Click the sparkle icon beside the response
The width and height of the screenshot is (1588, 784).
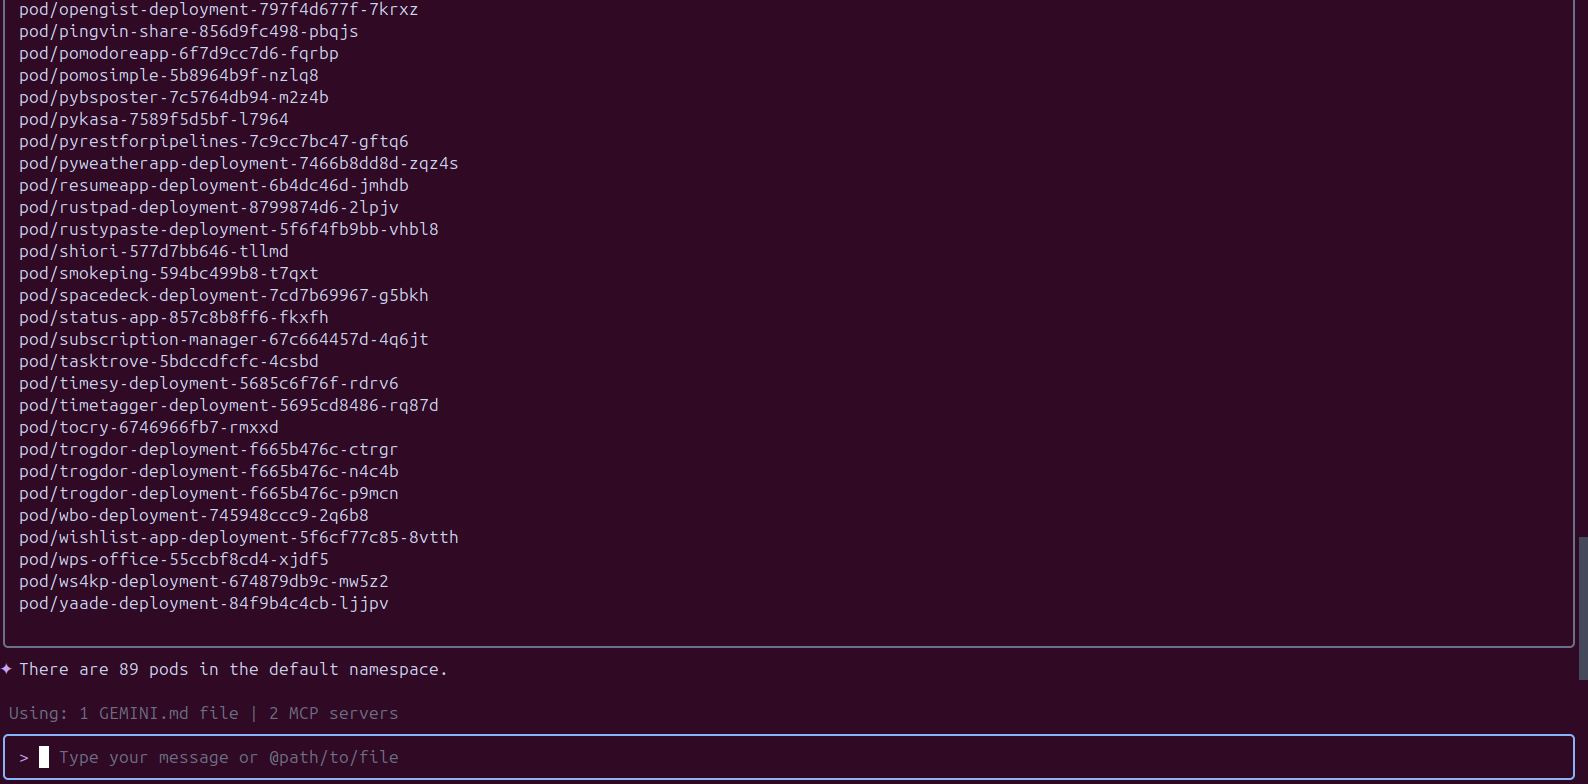tap(7, 669)
